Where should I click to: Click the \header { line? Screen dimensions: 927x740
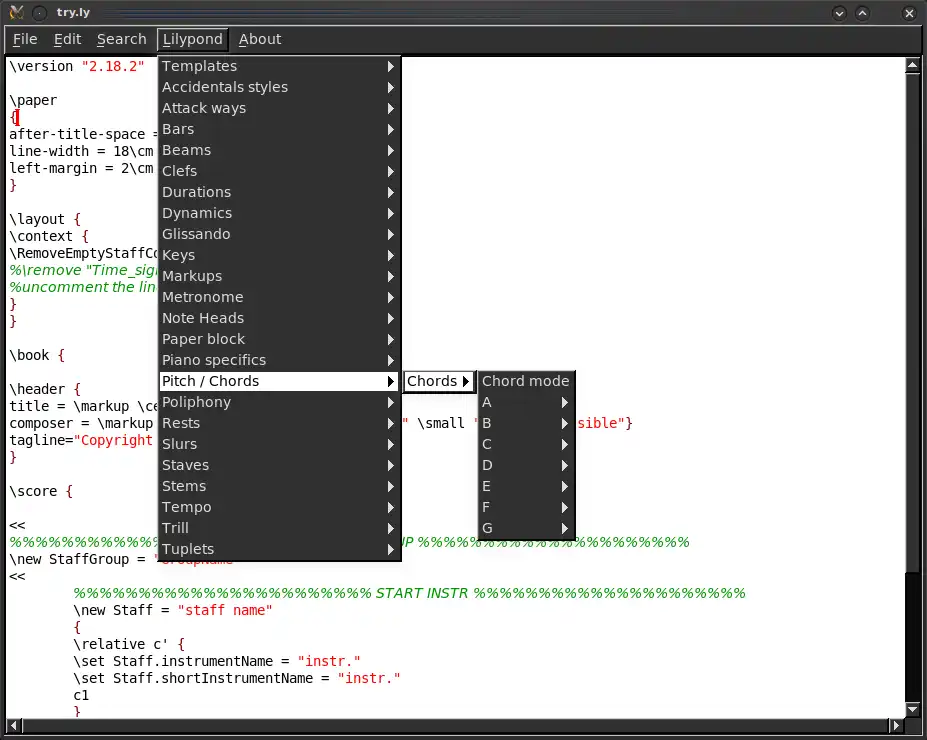(x=45, y=389)
